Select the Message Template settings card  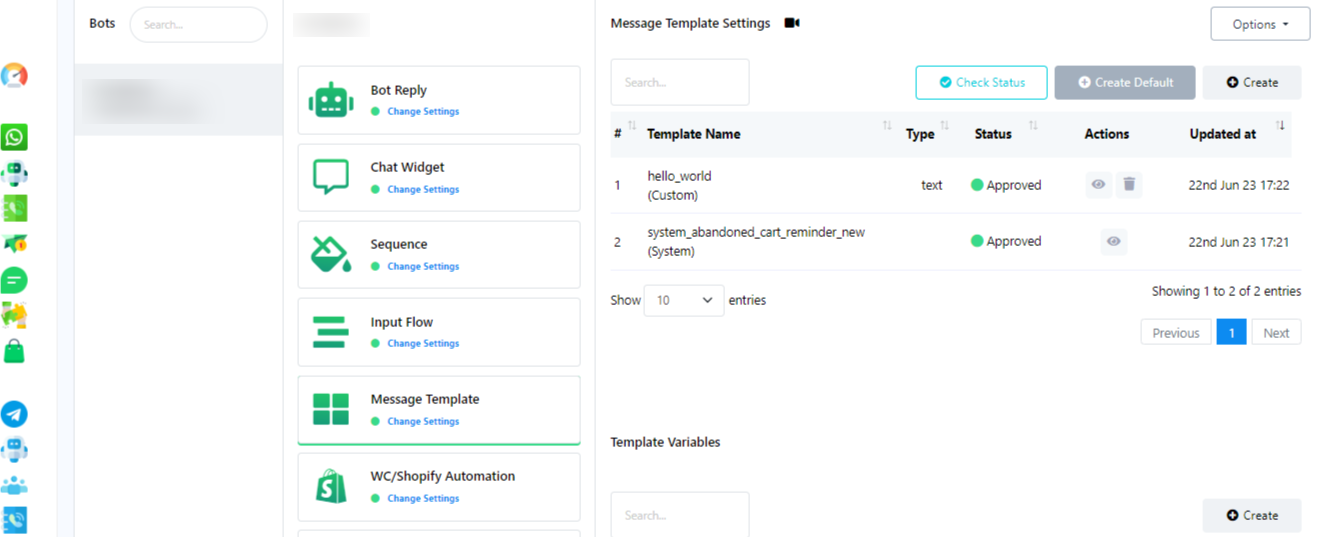[438, 409]
